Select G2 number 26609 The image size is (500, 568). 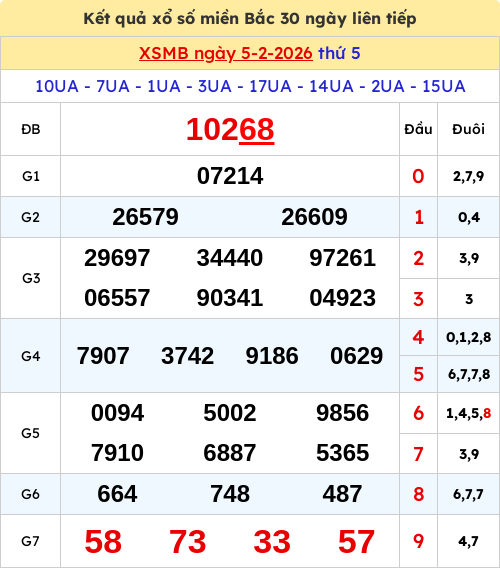(314, 217)
